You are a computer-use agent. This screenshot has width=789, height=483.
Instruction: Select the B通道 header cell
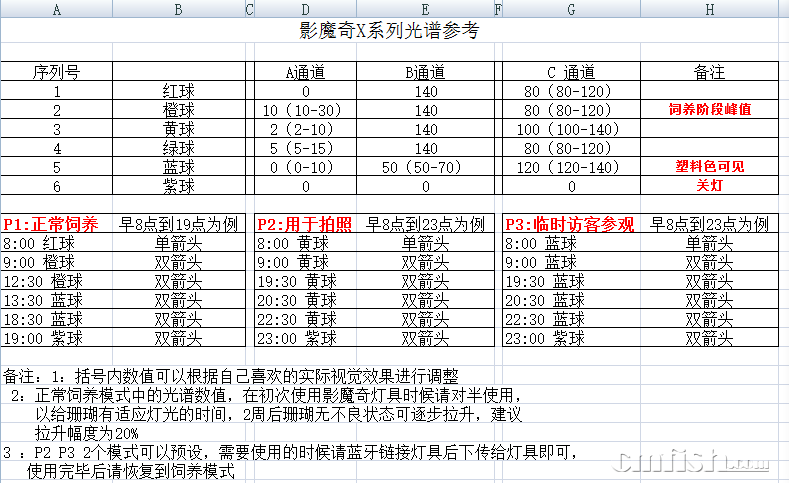(425, 73)
